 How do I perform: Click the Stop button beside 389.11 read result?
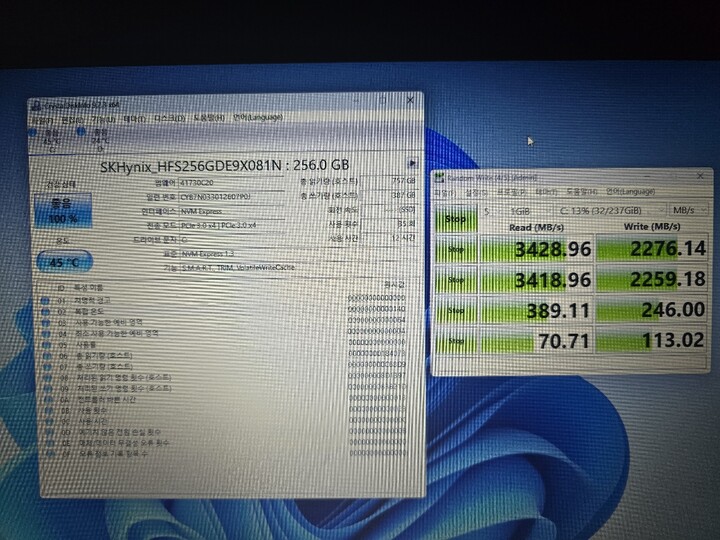(x=456, y=311)
